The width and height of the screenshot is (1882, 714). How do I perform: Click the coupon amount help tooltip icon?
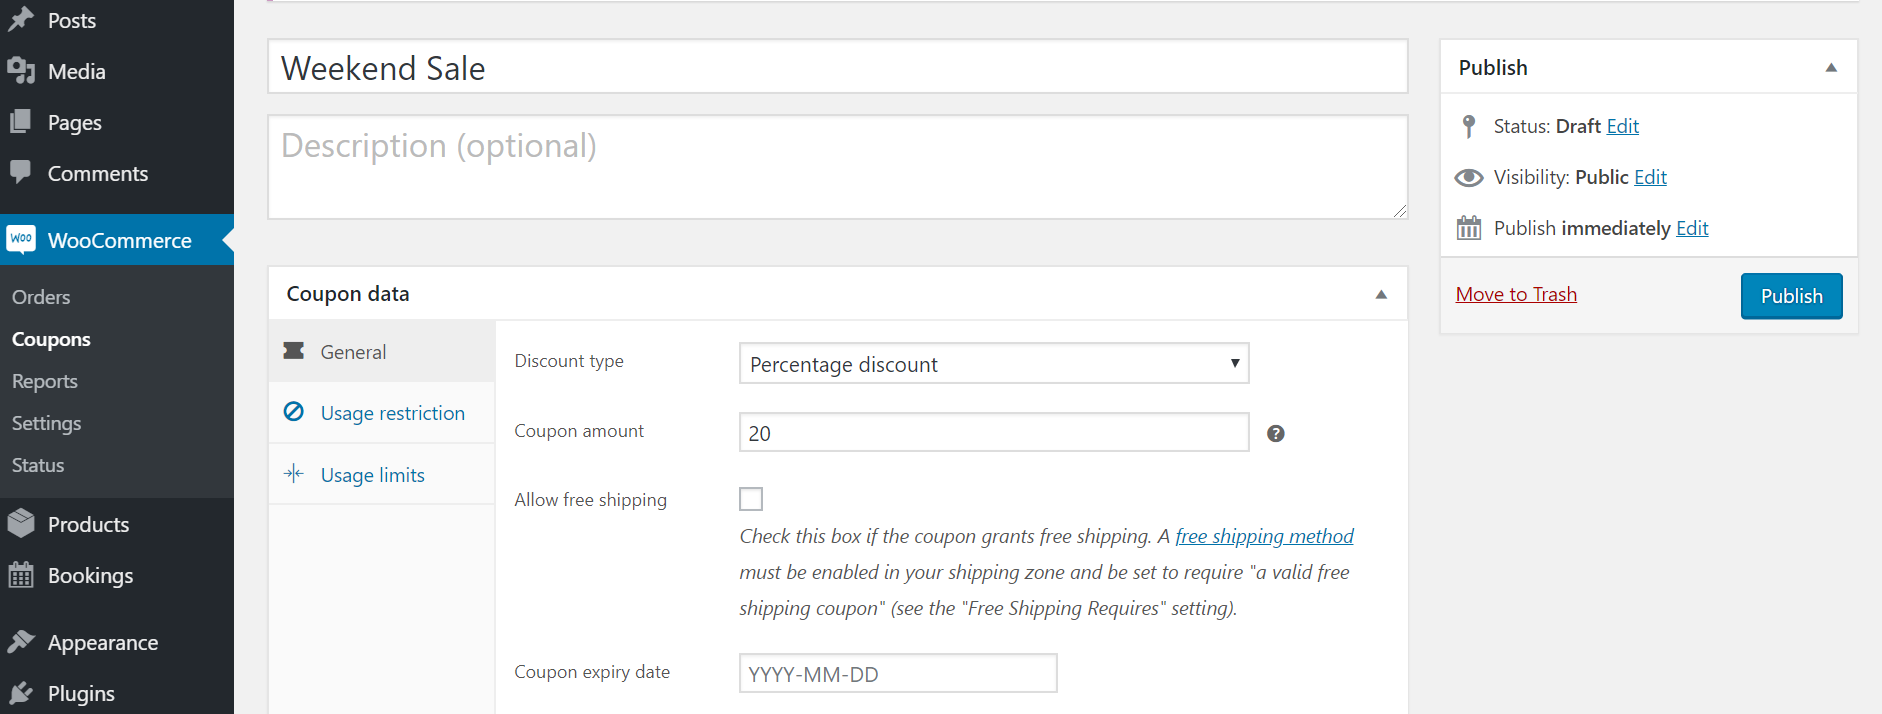pos(1275,433)
